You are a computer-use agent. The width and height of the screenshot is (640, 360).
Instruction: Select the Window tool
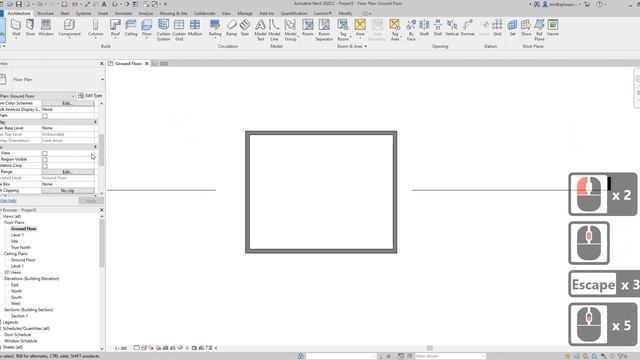tap(46, 28)
